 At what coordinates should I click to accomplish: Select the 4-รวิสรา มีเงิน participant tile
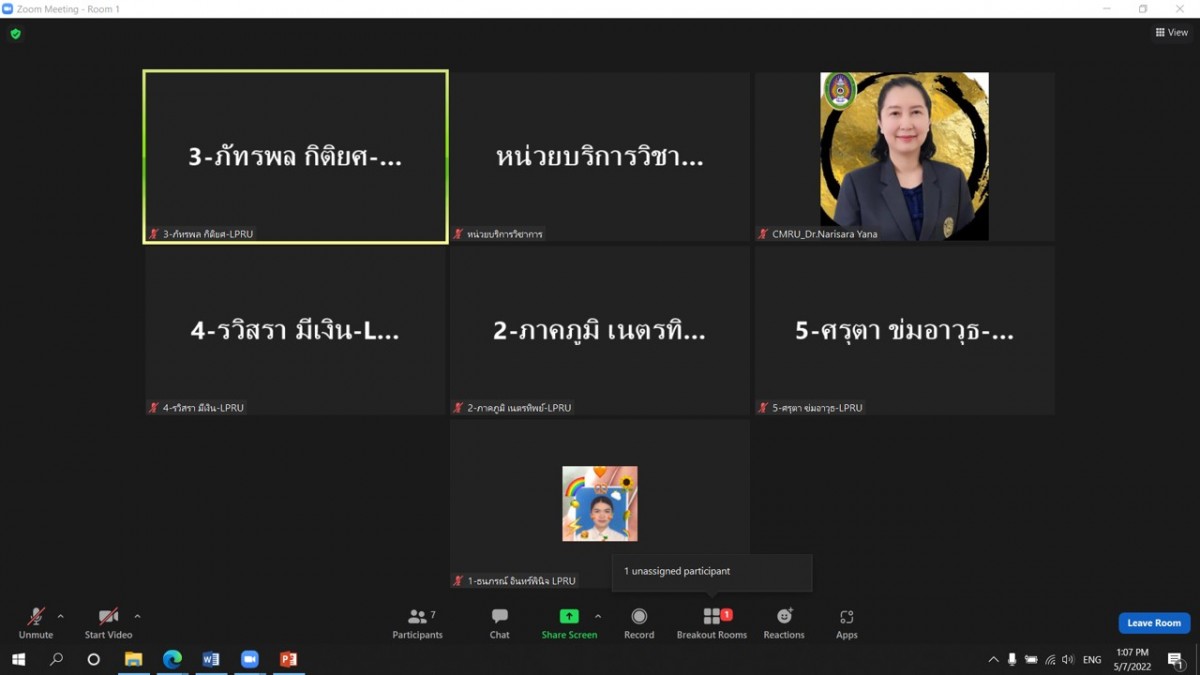[x=295, y=330]
